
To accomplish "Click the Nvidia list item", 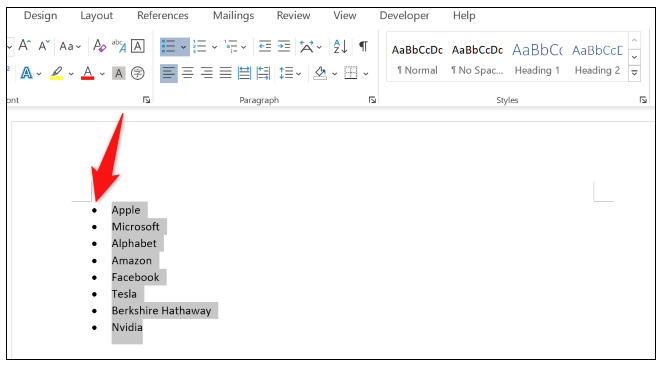I will click(x=127, y=327).
